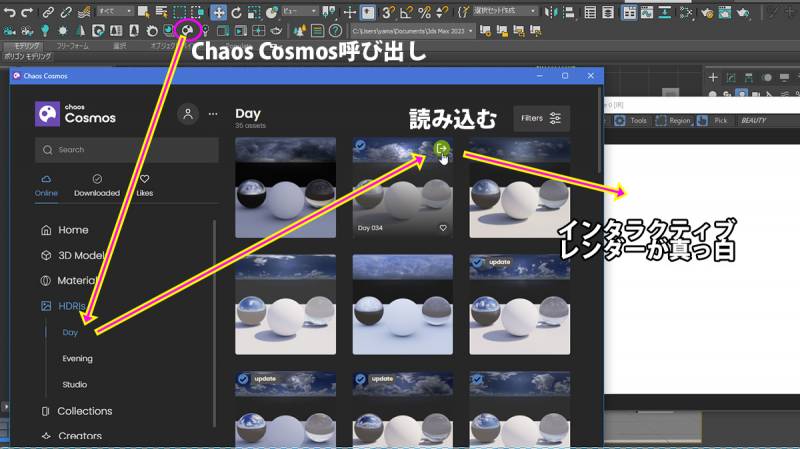Click the V-Ray sun light icon
Image resolution: width=800 pixels, height=449 pixels.
coord(63,31)
